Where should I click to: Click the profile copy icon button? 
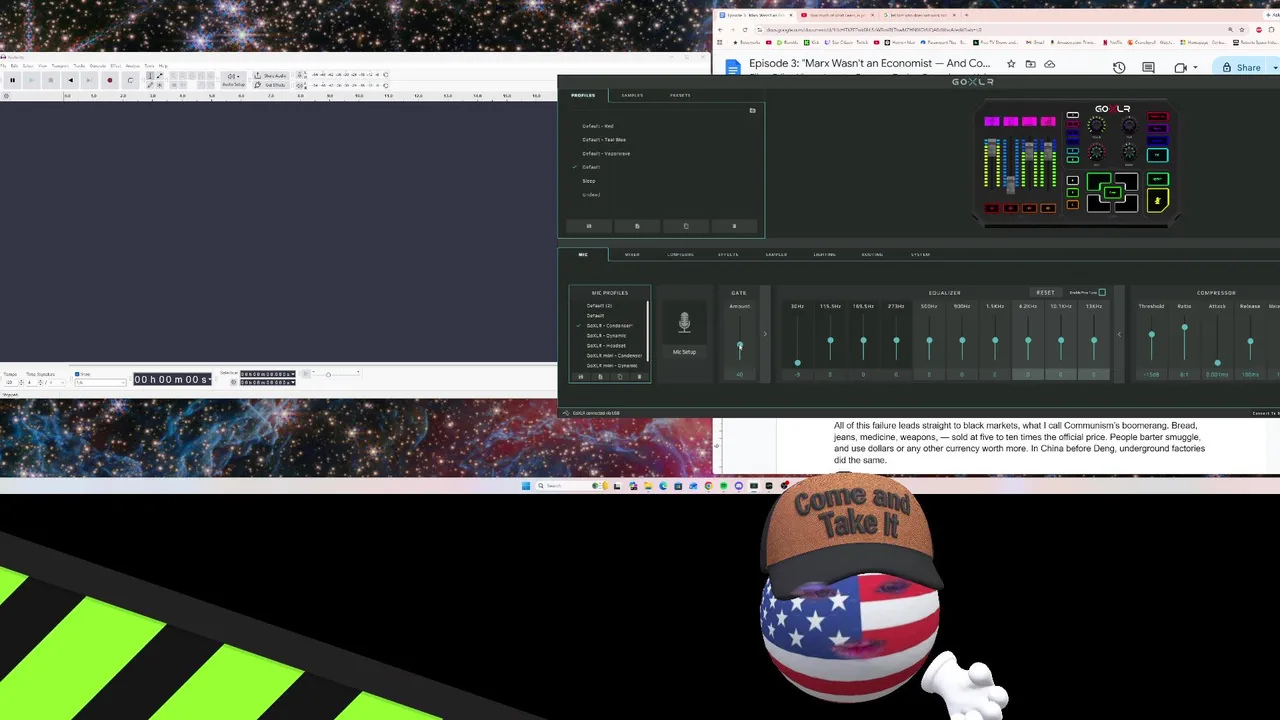(x=685, y=226)
